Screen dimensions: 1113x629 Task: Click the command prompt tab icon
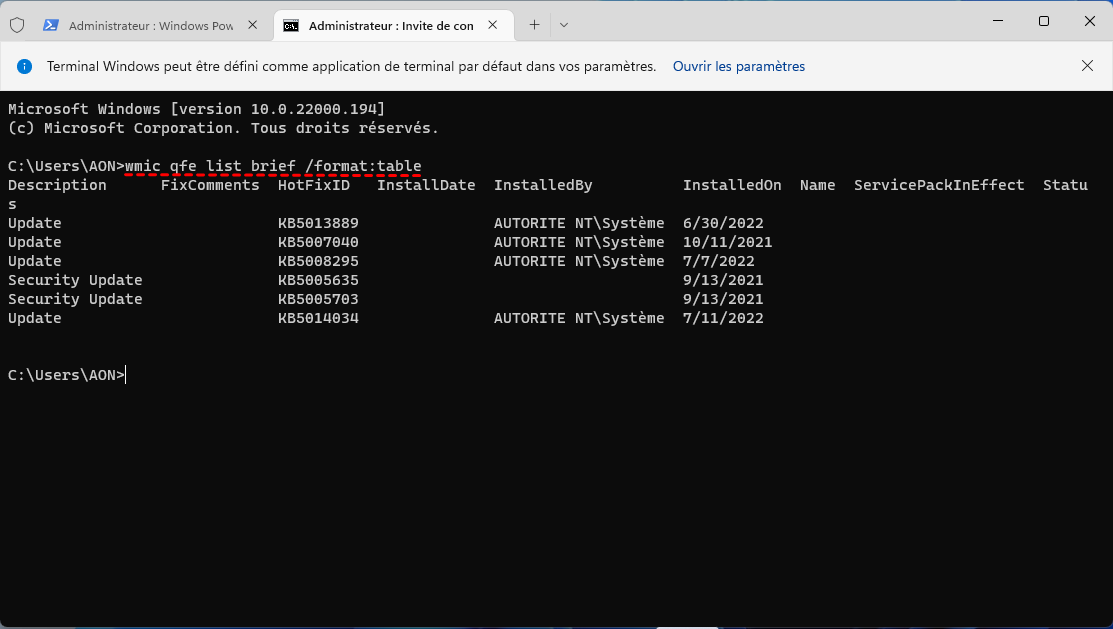click(291, 26)
